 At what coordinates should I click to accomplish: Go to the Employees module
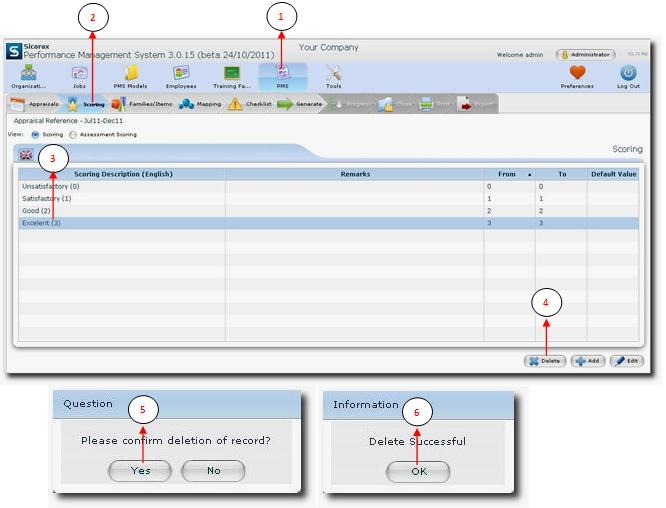point(181,74)
